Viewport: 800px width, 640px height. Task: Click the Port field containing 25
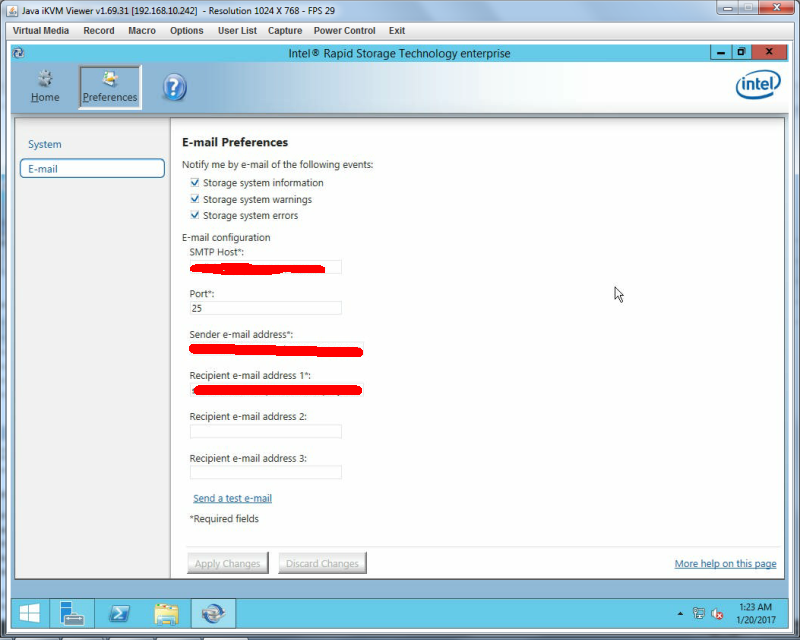tap(266, 308)
